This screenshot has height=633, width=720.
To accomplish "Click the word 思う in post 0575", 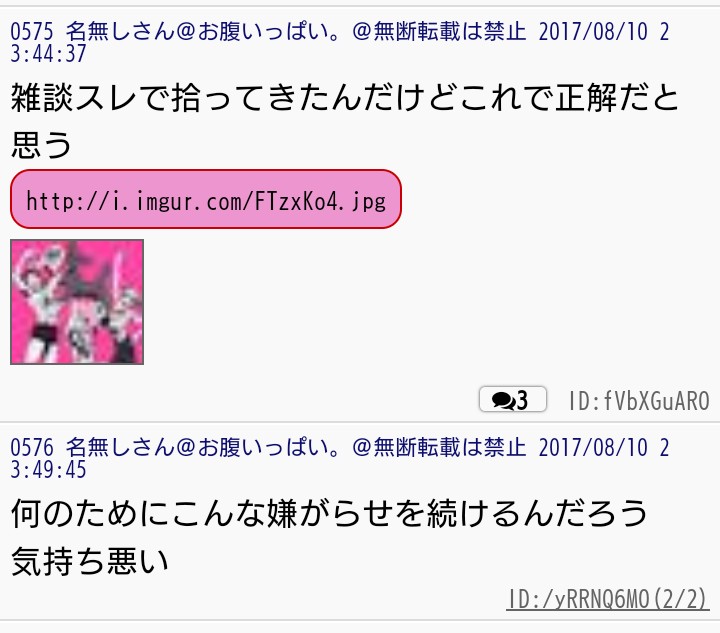I will click(41, 145).
